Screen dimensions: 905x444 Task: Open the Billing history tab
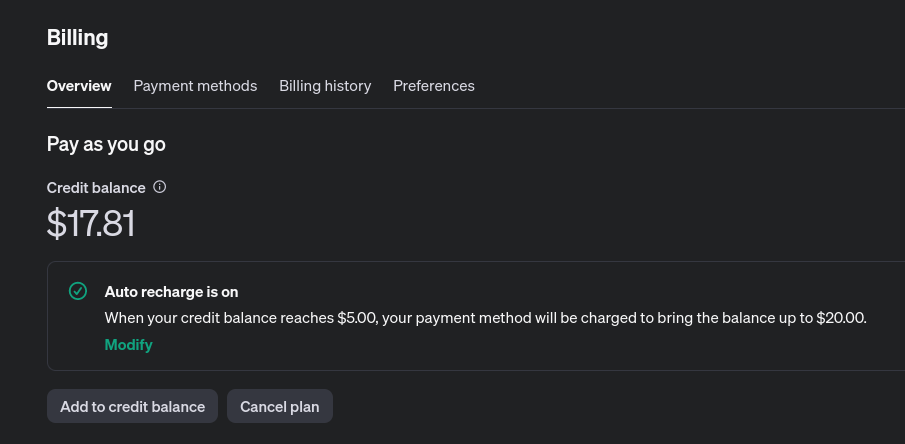coord(325,86)
